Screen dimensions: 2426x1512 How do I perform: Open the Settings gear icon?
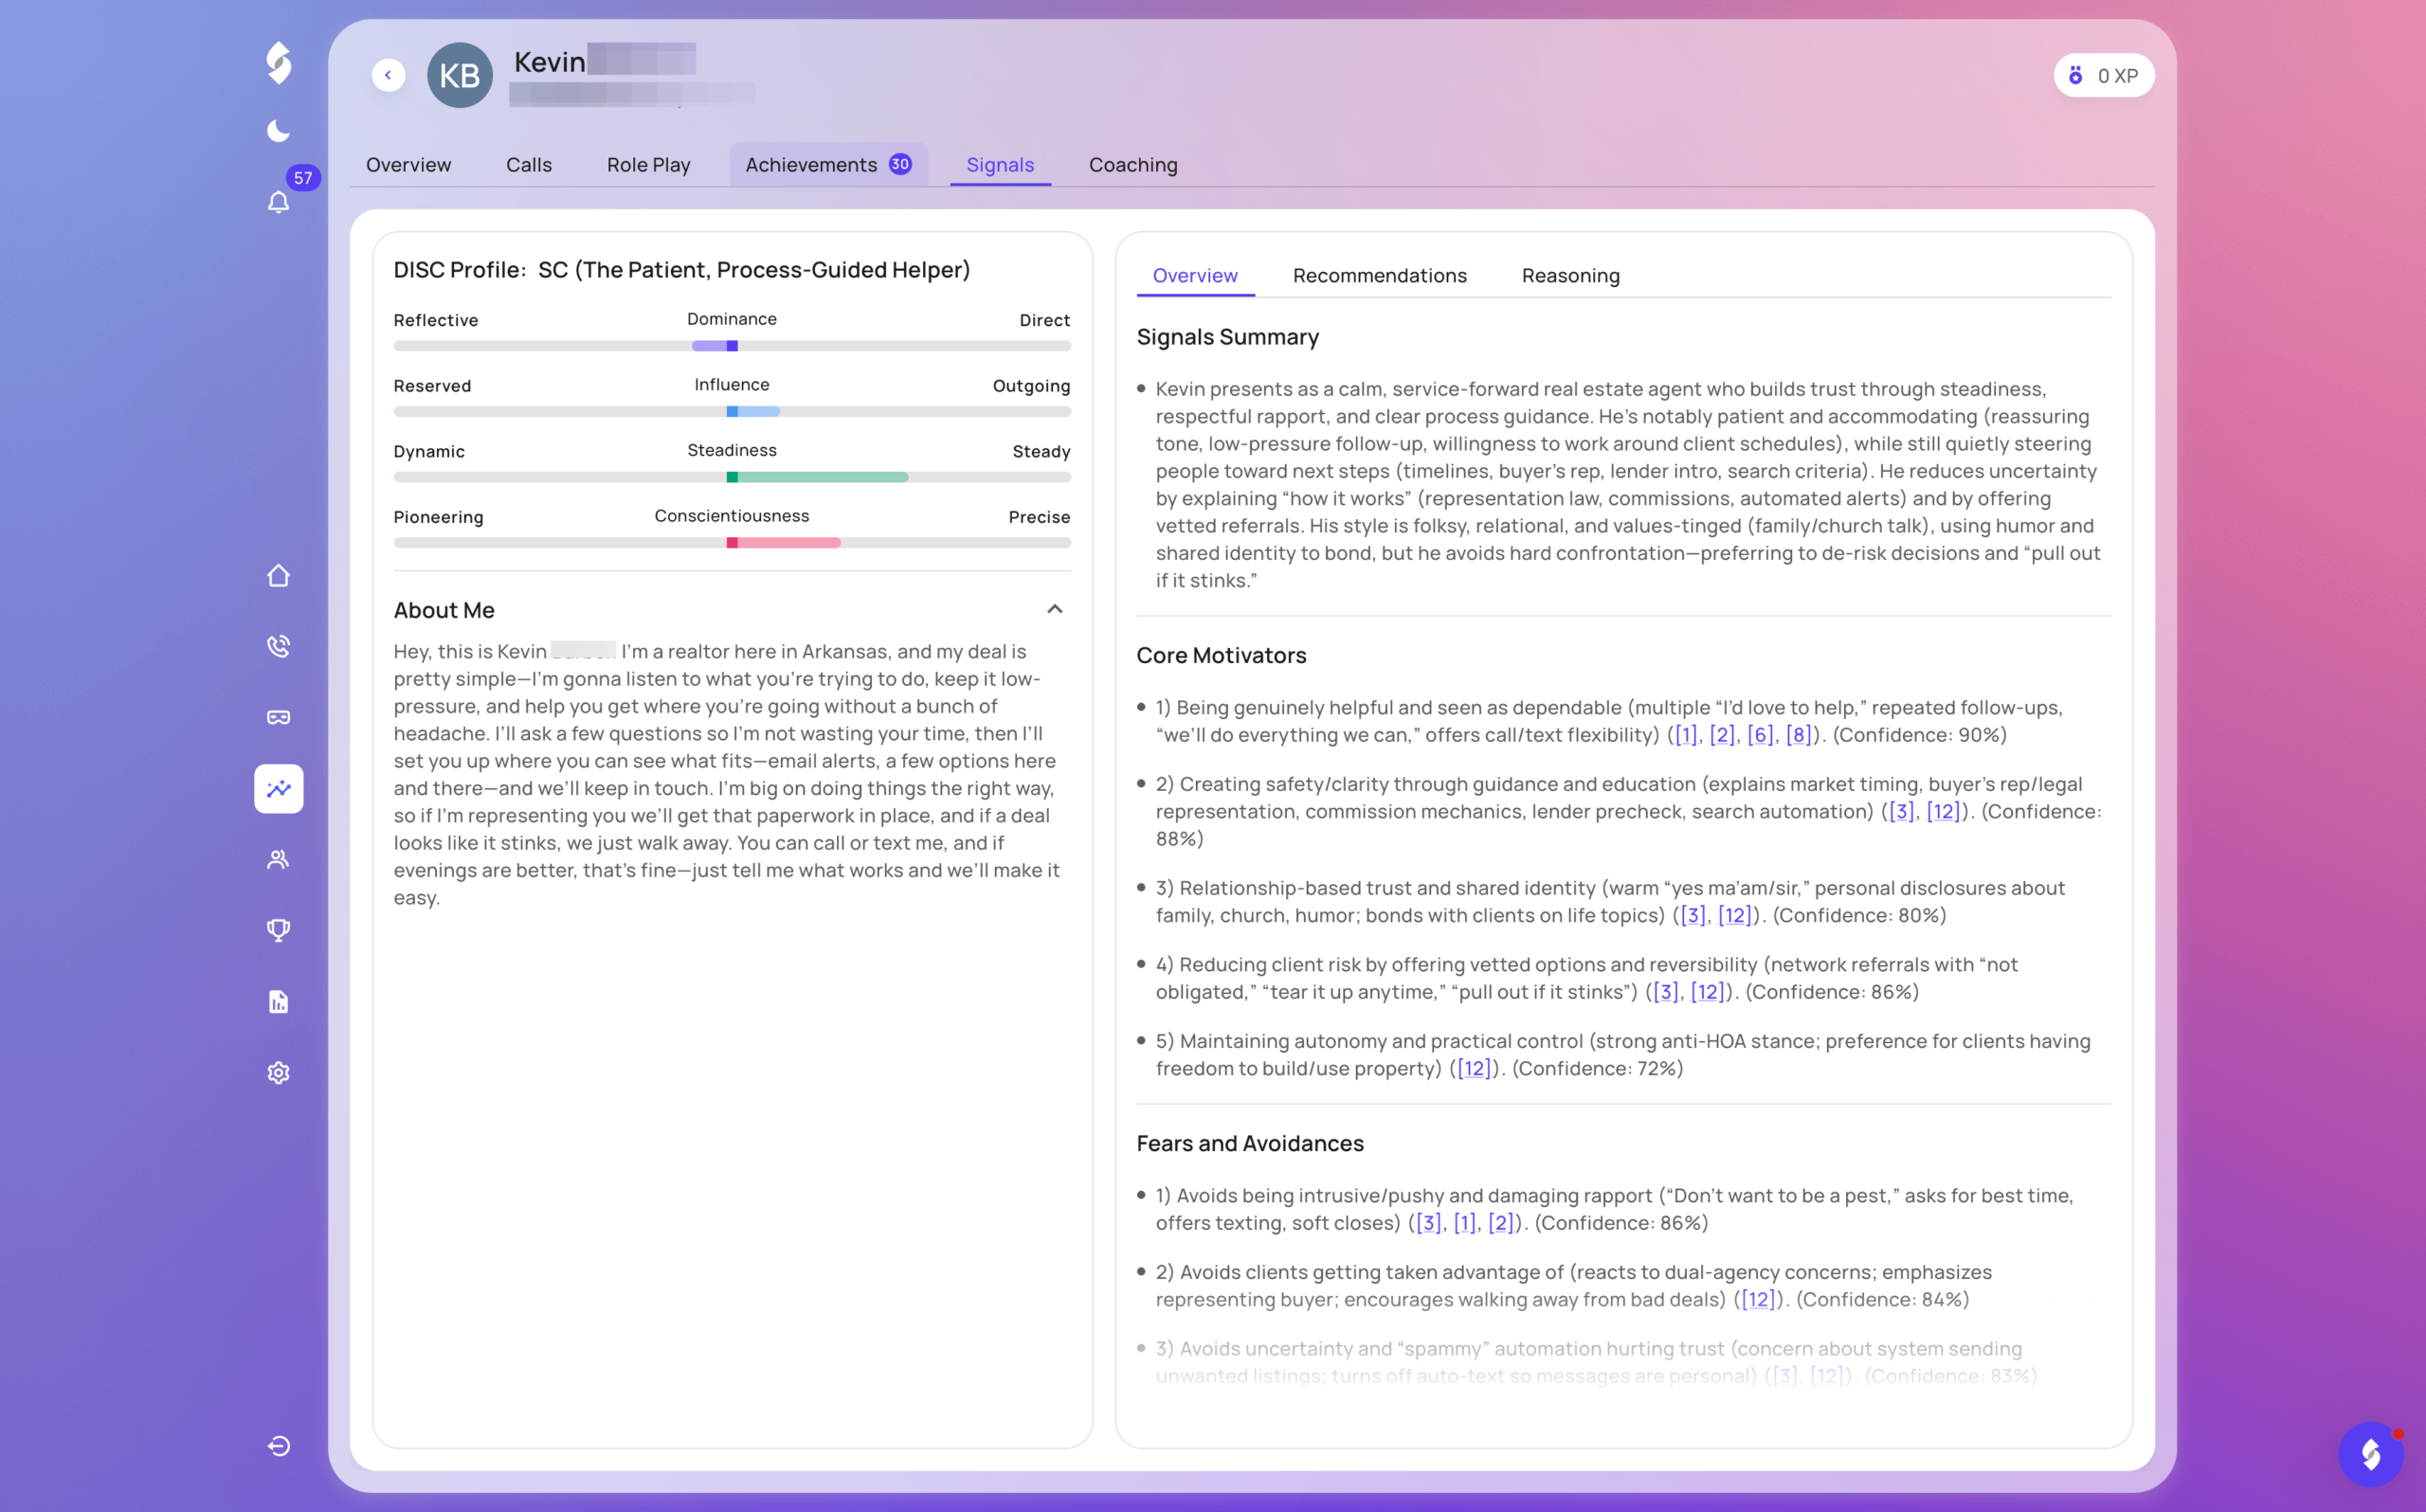pyautogui.click(x=278, y=1073)
